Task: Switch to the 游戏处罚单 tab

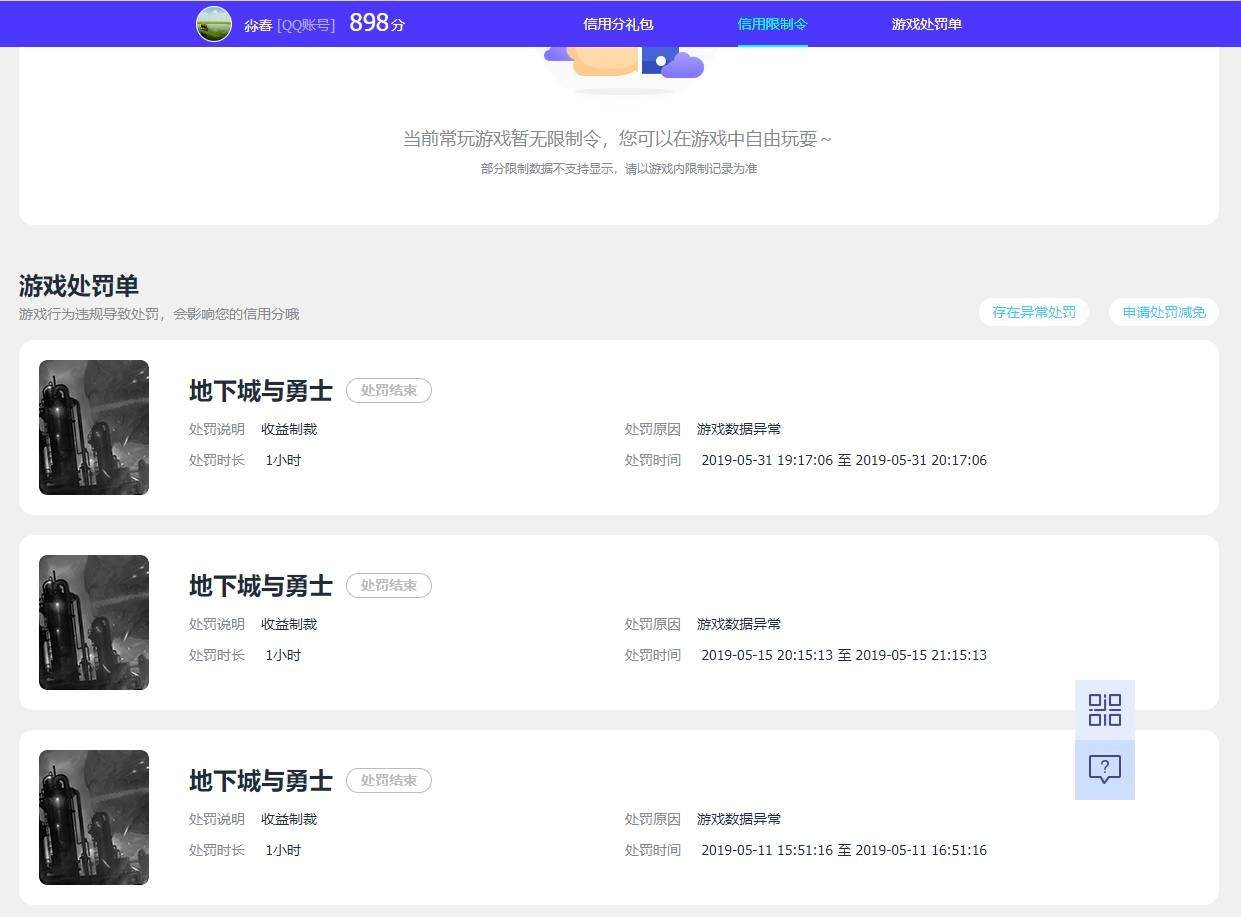Action: (927, 24)
